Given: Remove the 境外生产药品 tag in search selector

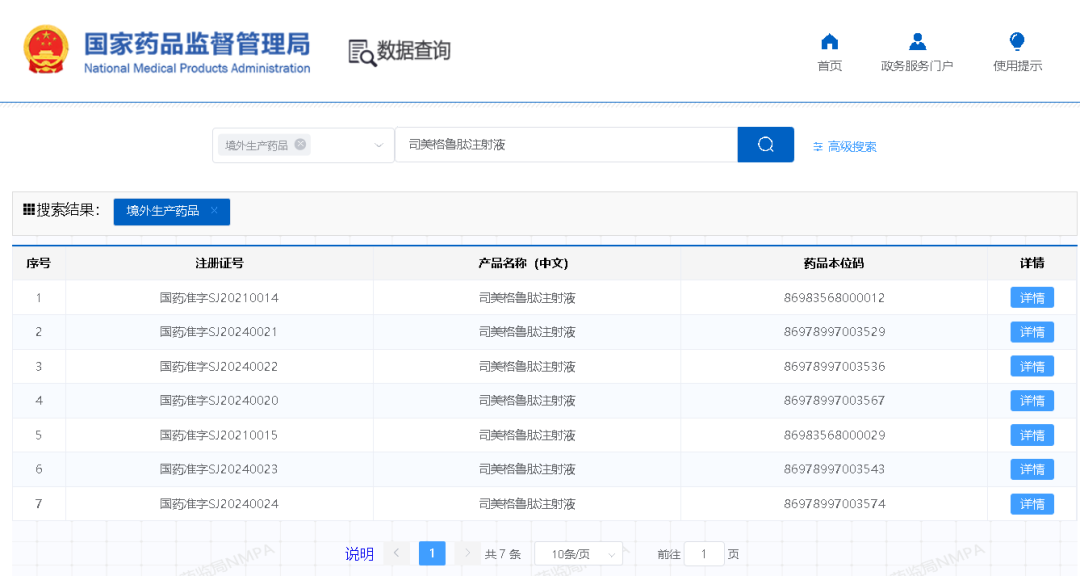Looking at the screenshot, I should pyautogui.click(x=300, y=144).
